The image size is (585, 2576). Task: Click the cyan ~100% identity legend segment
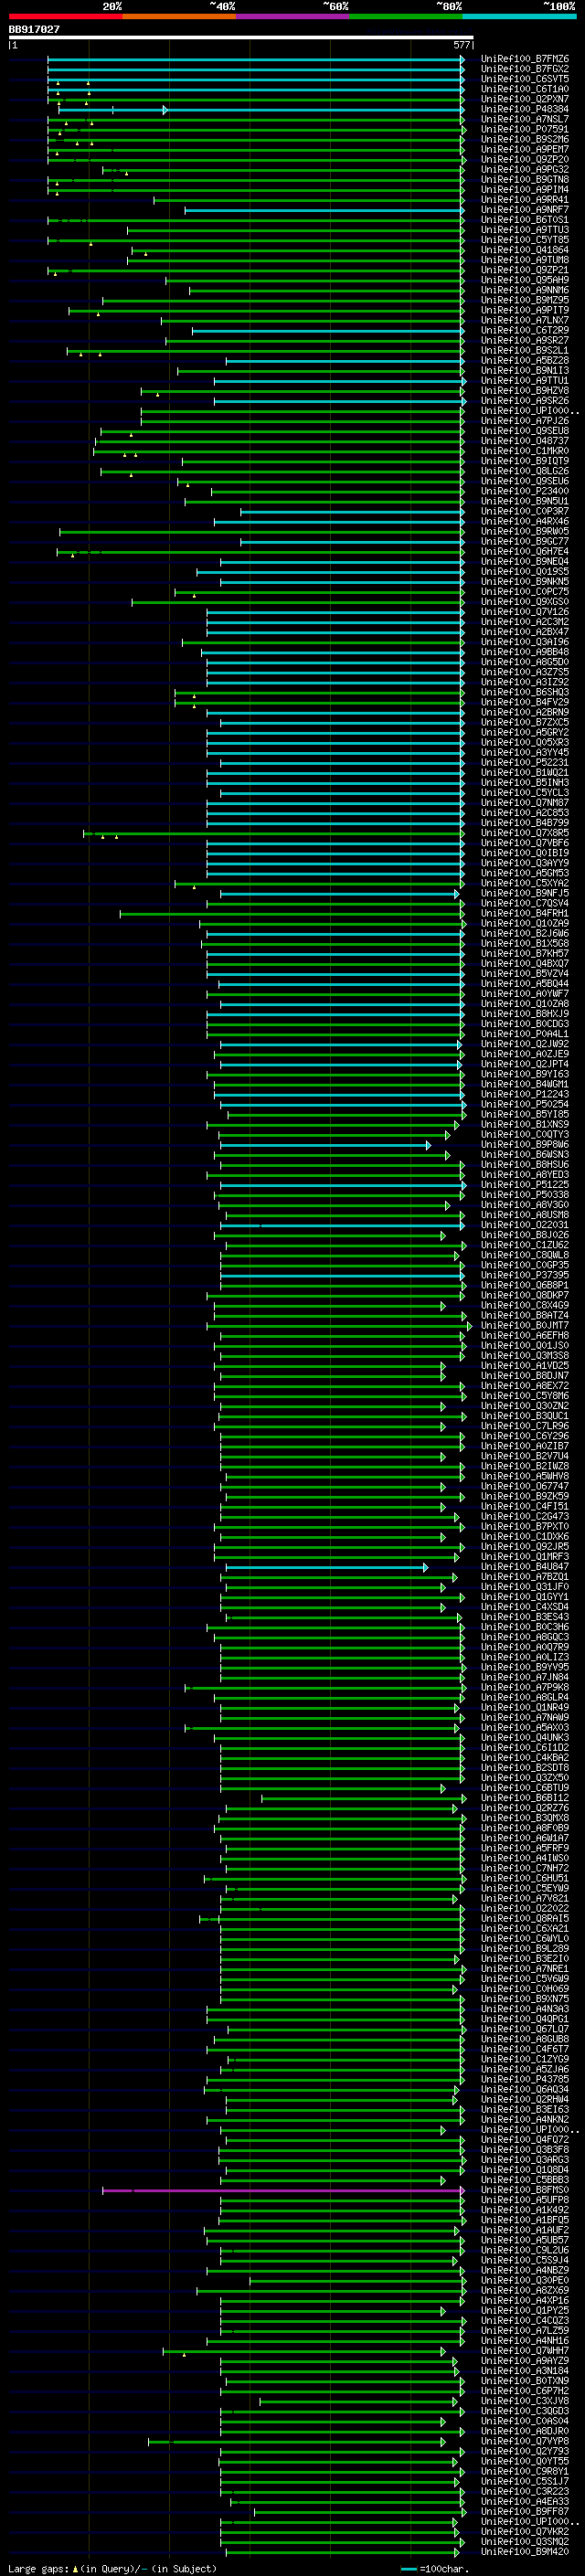pyautogui.click(x=520, y=17)
